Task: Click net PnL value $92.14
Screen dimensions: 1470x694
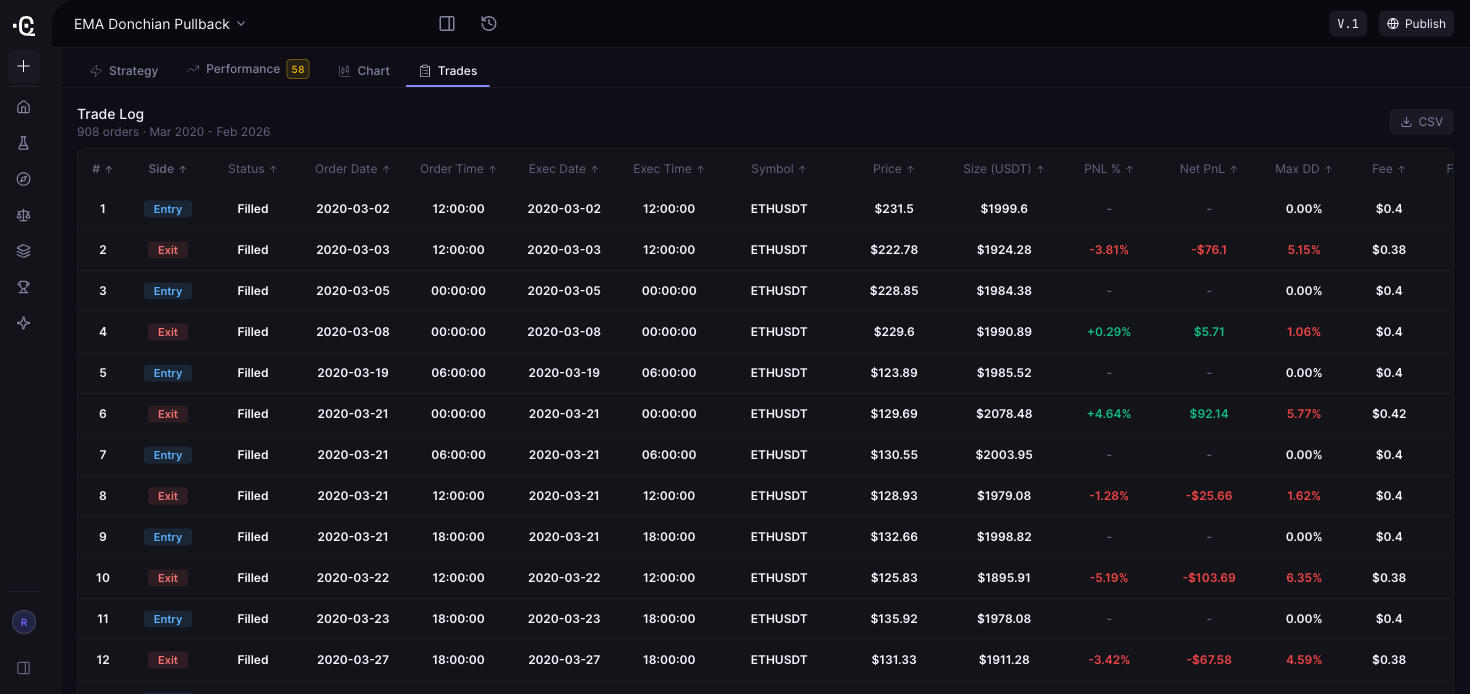Action: tap(1209, 414)
